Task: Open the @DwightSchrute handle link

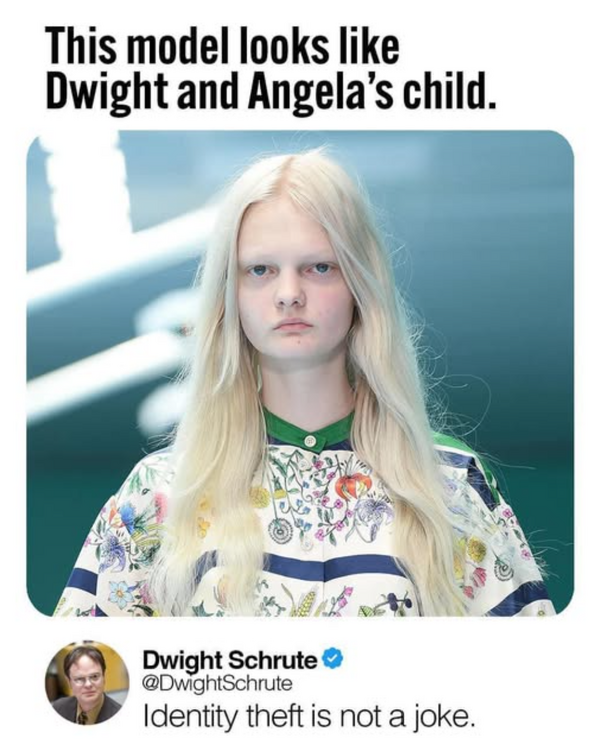Action: coord(217,683)
